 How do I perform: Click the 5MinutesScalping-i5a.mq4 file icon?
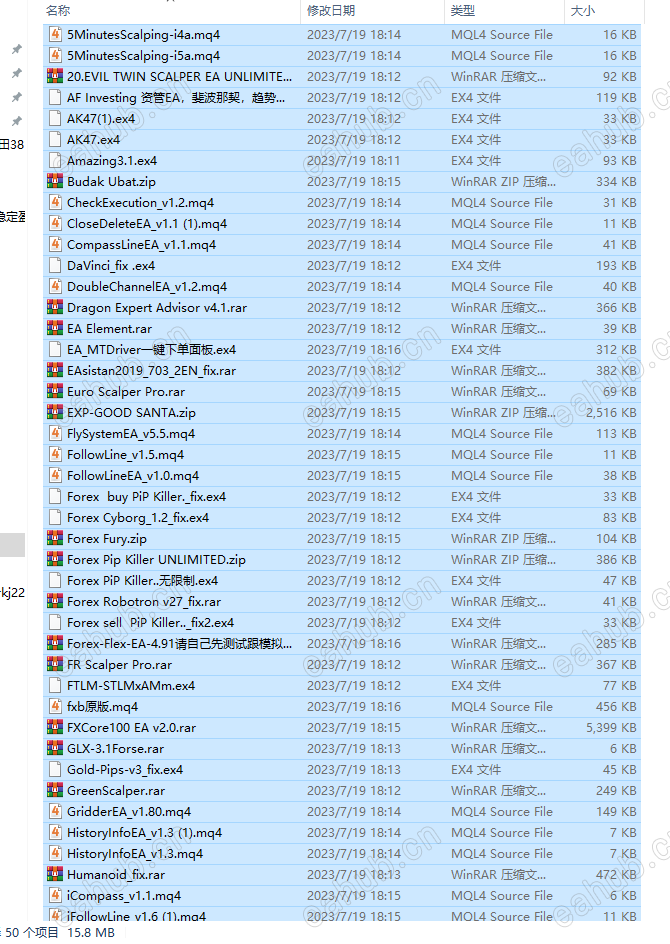click(x=55, y=55)
